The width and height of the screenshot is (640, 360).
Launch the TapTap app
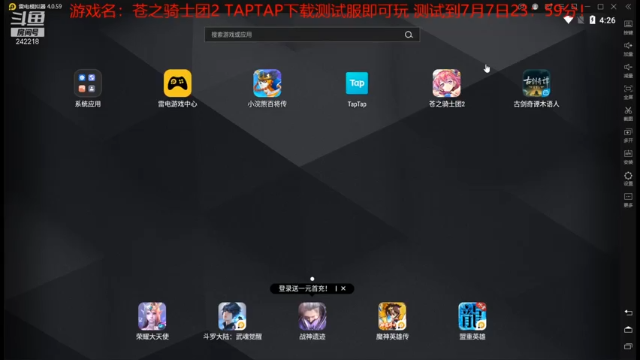tap(357, 83)
